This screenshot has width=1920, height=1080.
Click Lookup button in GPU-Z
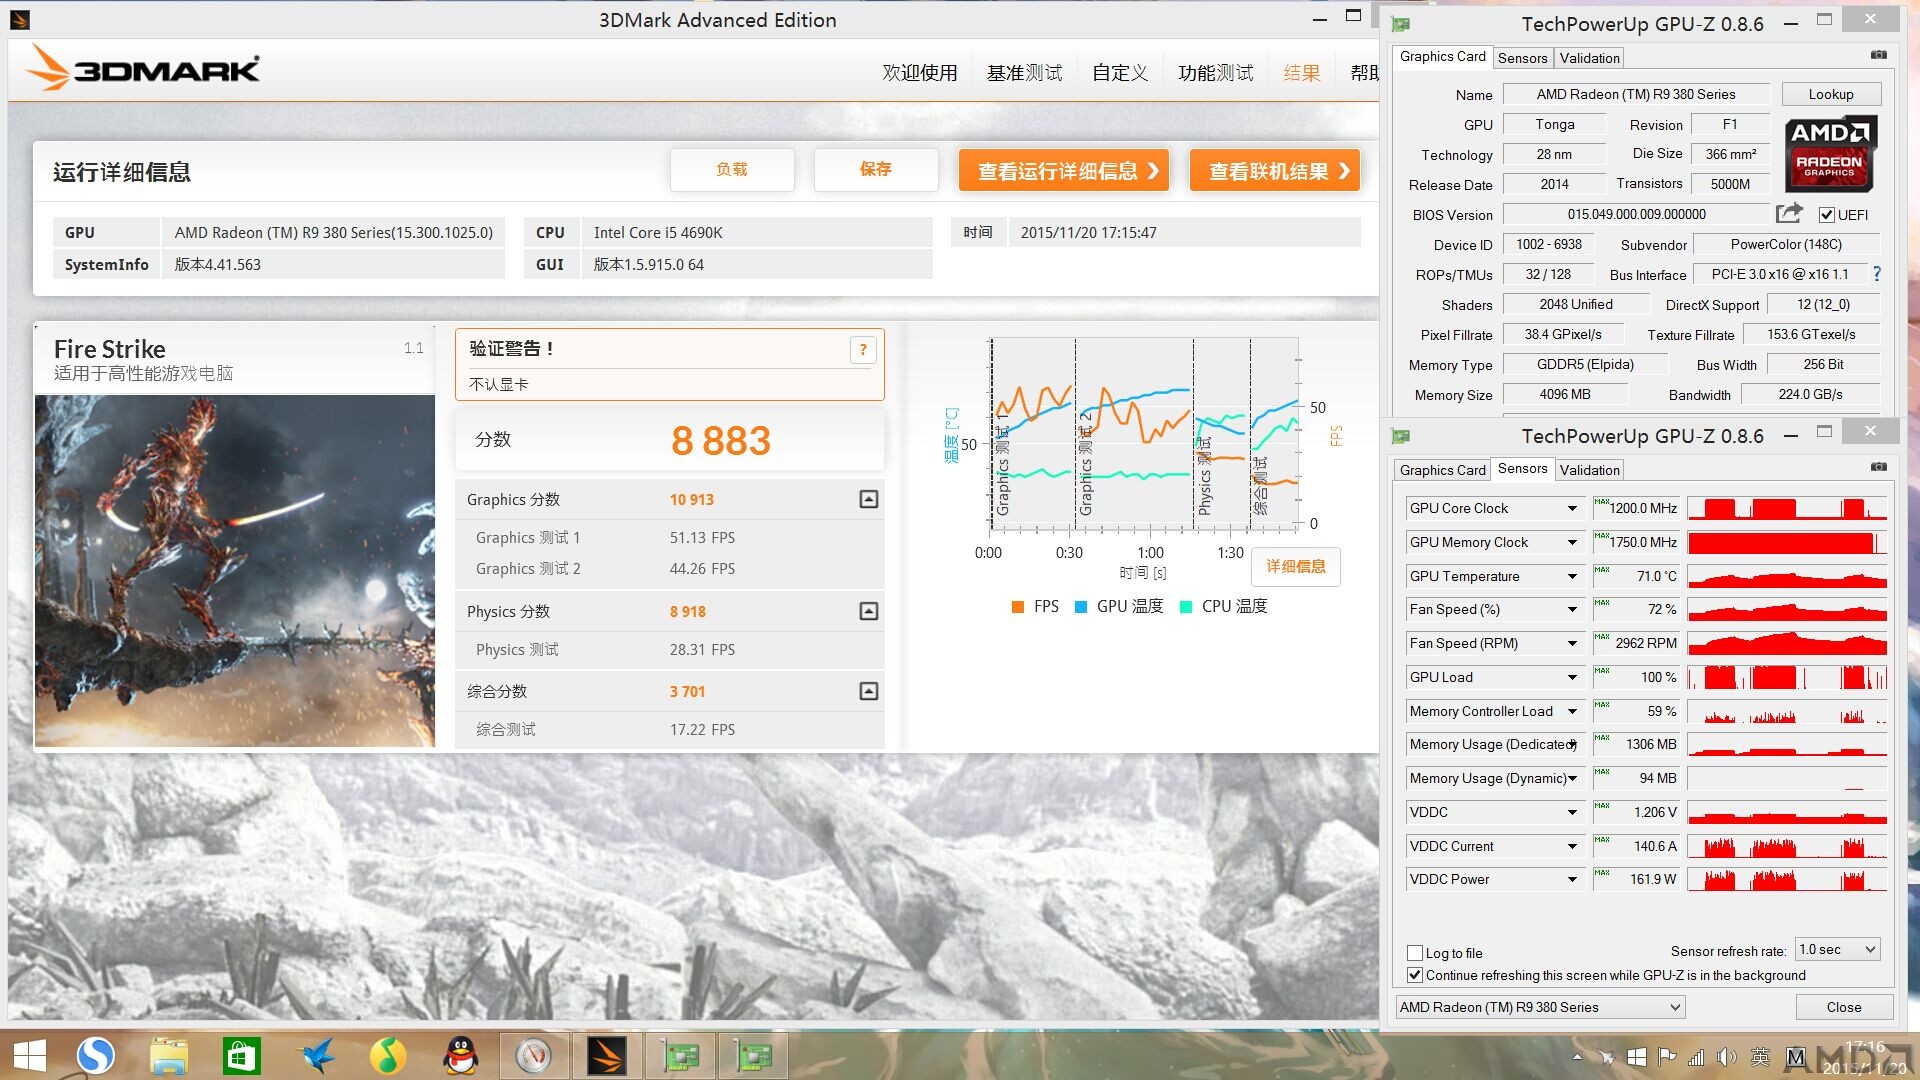coord(1831,94)
